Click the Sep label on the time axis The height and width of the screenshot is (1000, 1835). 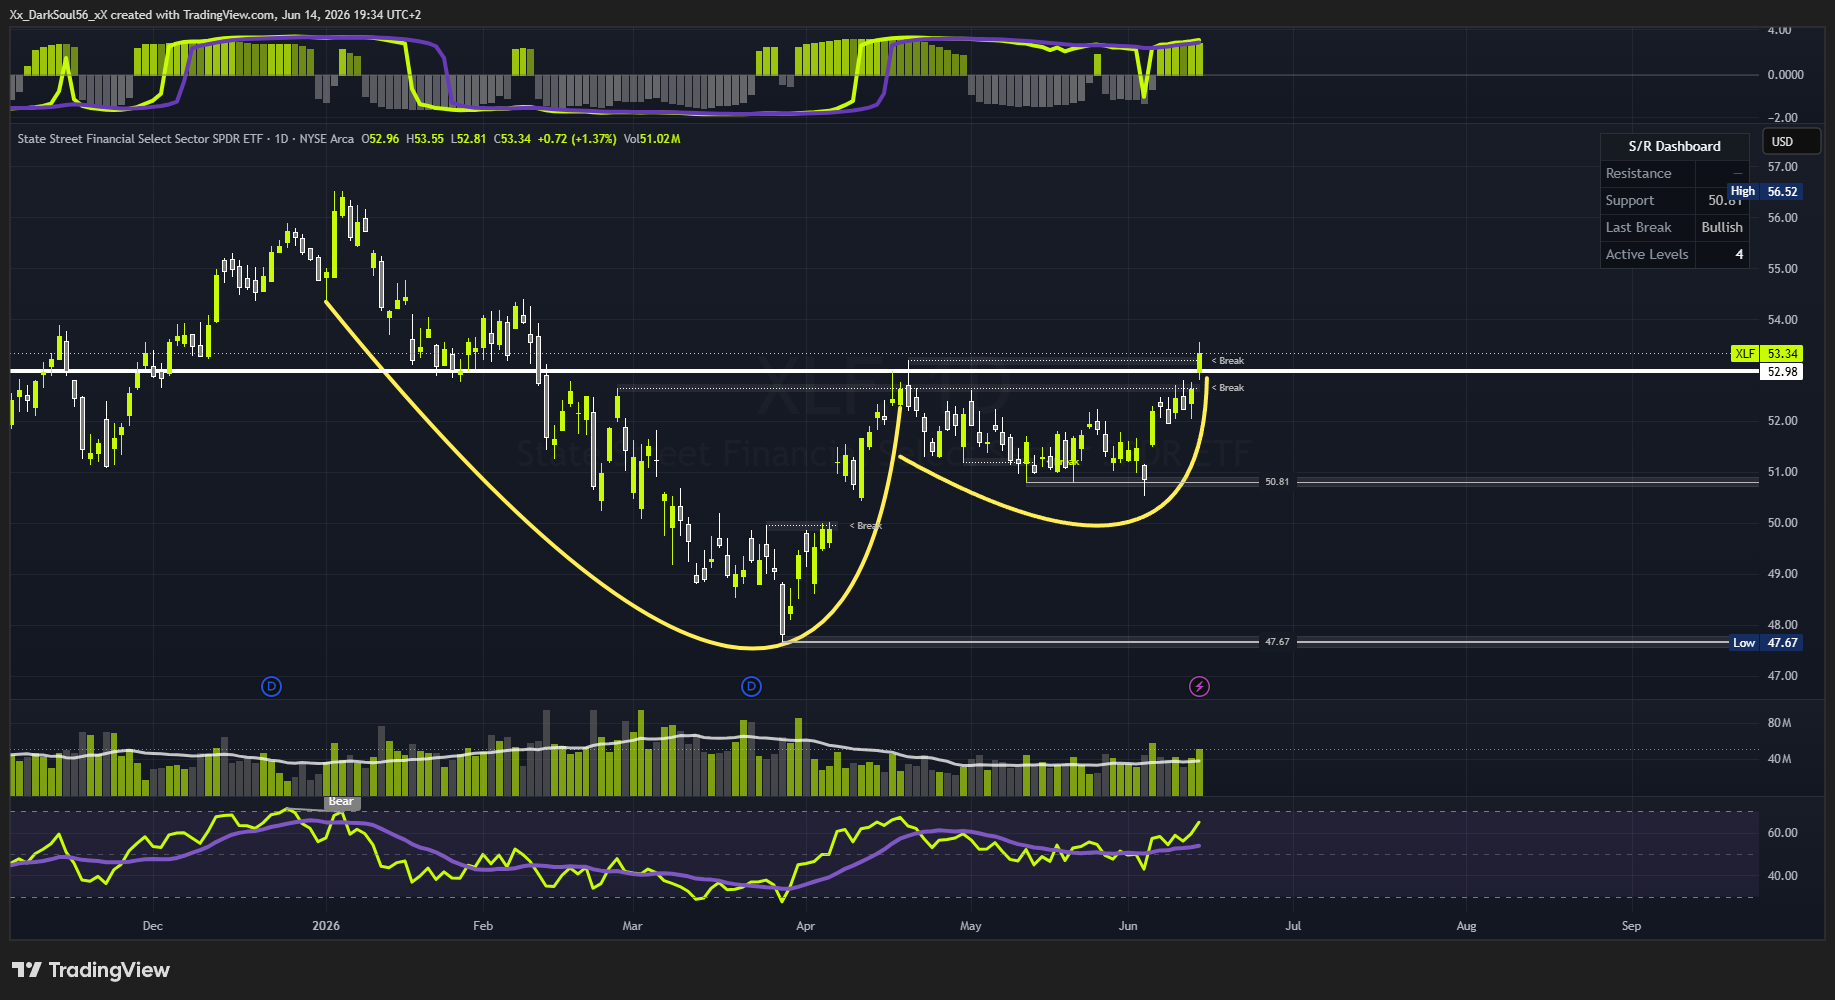(1631, 926)
